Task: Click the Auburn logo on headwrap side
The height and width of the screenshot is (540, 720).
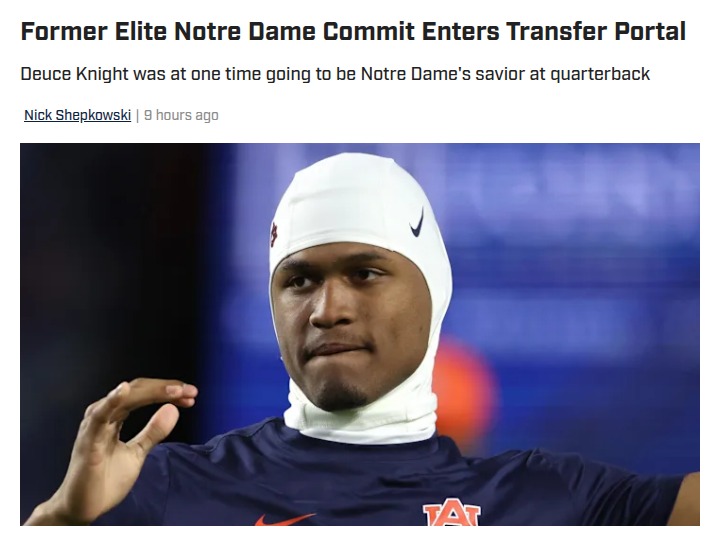Action: tap(274, 235)
